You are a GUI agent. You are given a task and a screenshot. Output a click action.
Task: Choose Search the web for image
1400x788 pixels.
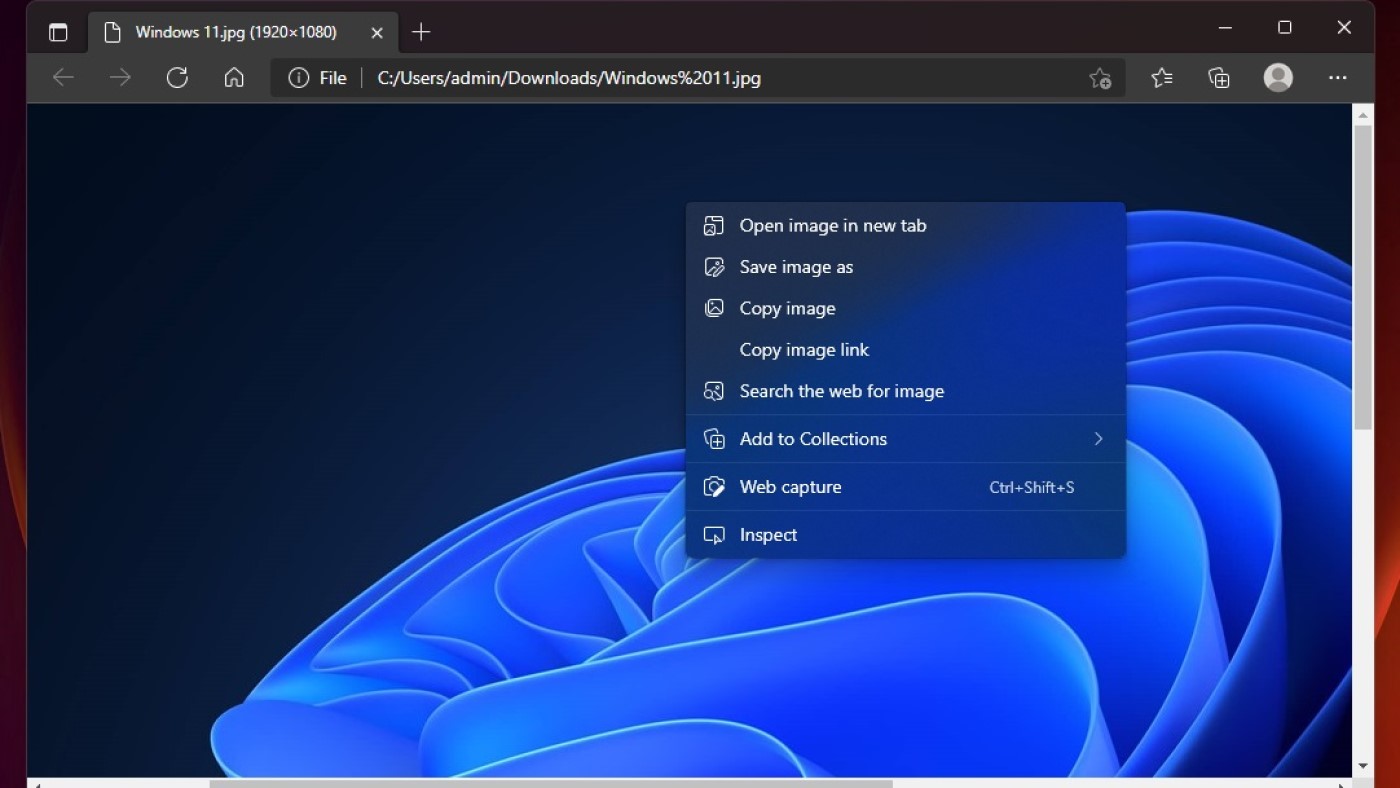point(905,391)
